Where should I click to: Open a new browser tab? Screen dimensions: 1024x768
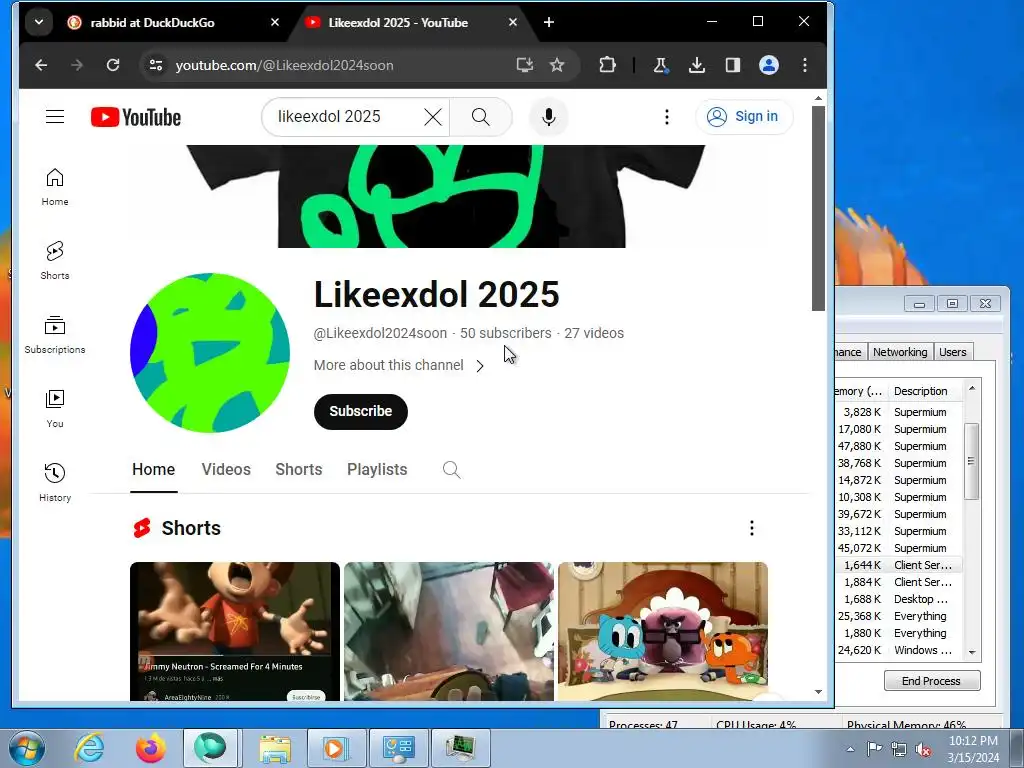[549, 22]
